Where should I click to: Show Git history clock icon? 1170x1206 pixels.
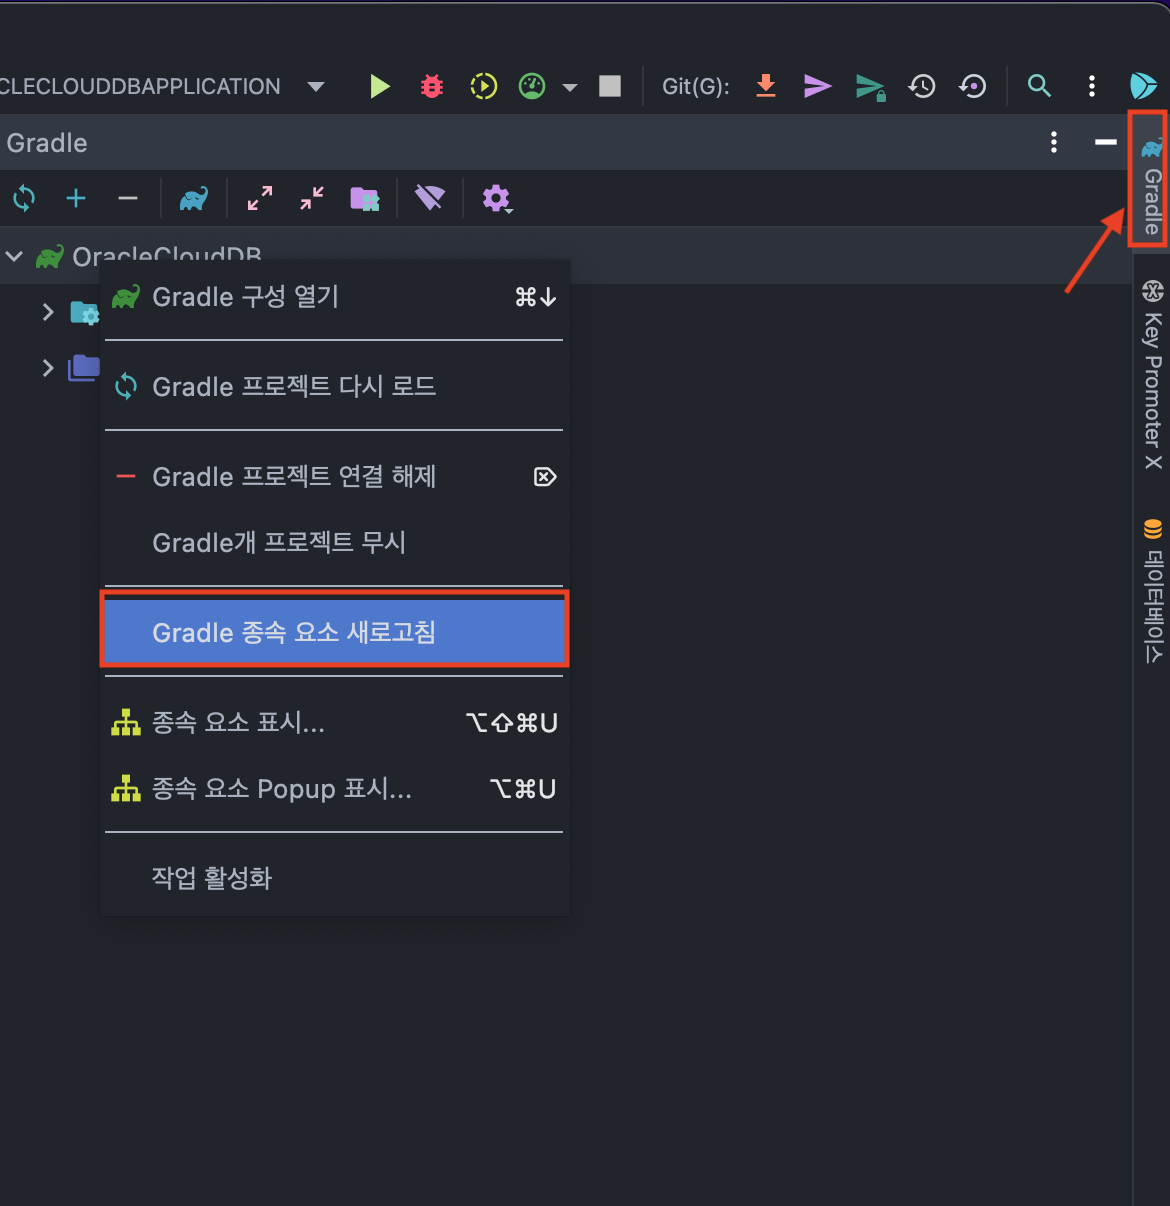click(921, 86)
